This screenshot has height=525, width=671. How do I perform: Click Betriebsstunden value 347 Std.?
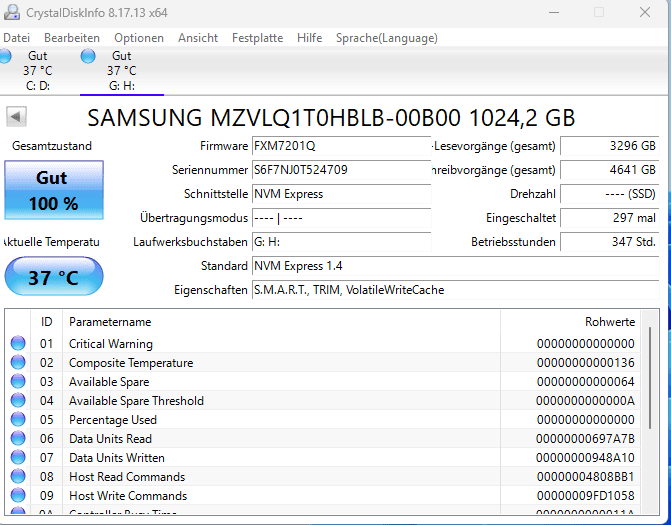609,242
